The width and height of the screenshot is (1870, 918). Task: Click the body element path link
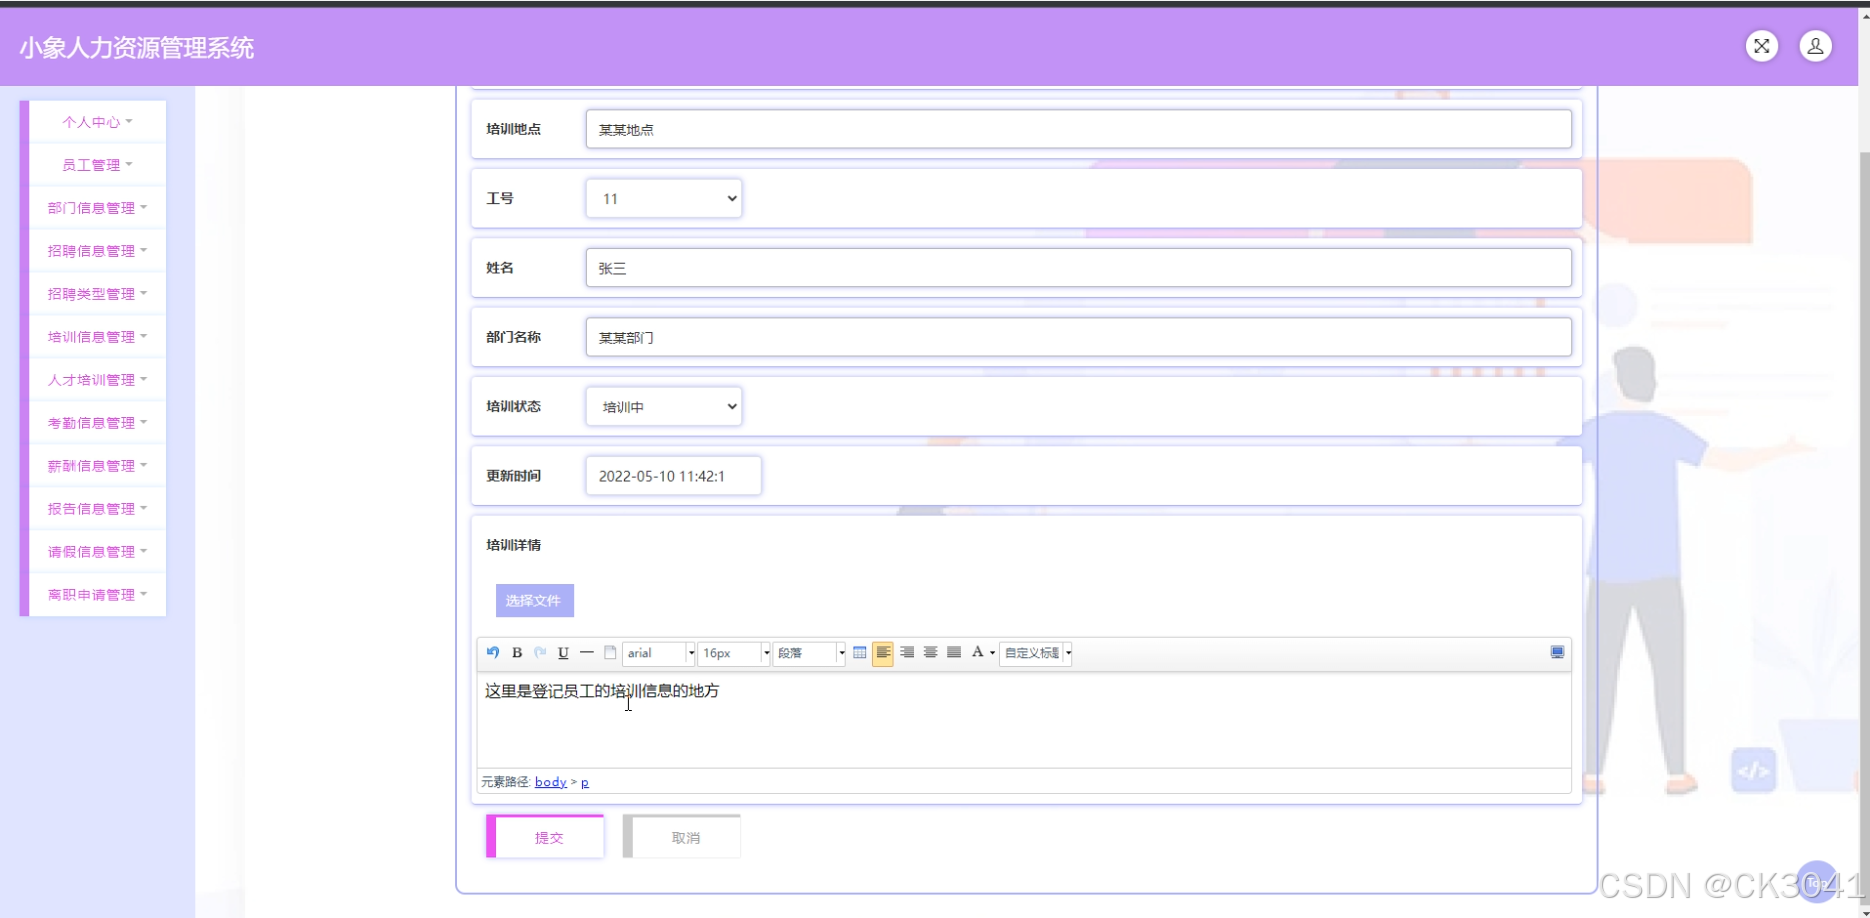551,782
